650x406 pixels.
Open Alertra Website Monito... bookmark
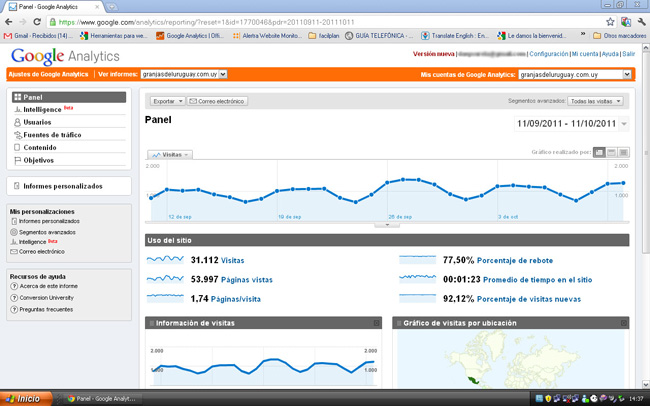tap(267, 36)
